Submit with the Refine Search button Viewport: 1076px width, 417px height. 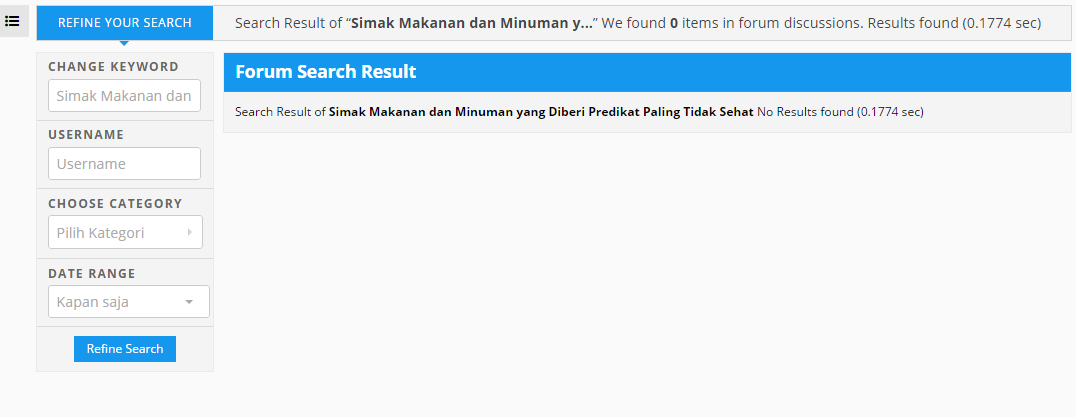[x=125, y=348]
